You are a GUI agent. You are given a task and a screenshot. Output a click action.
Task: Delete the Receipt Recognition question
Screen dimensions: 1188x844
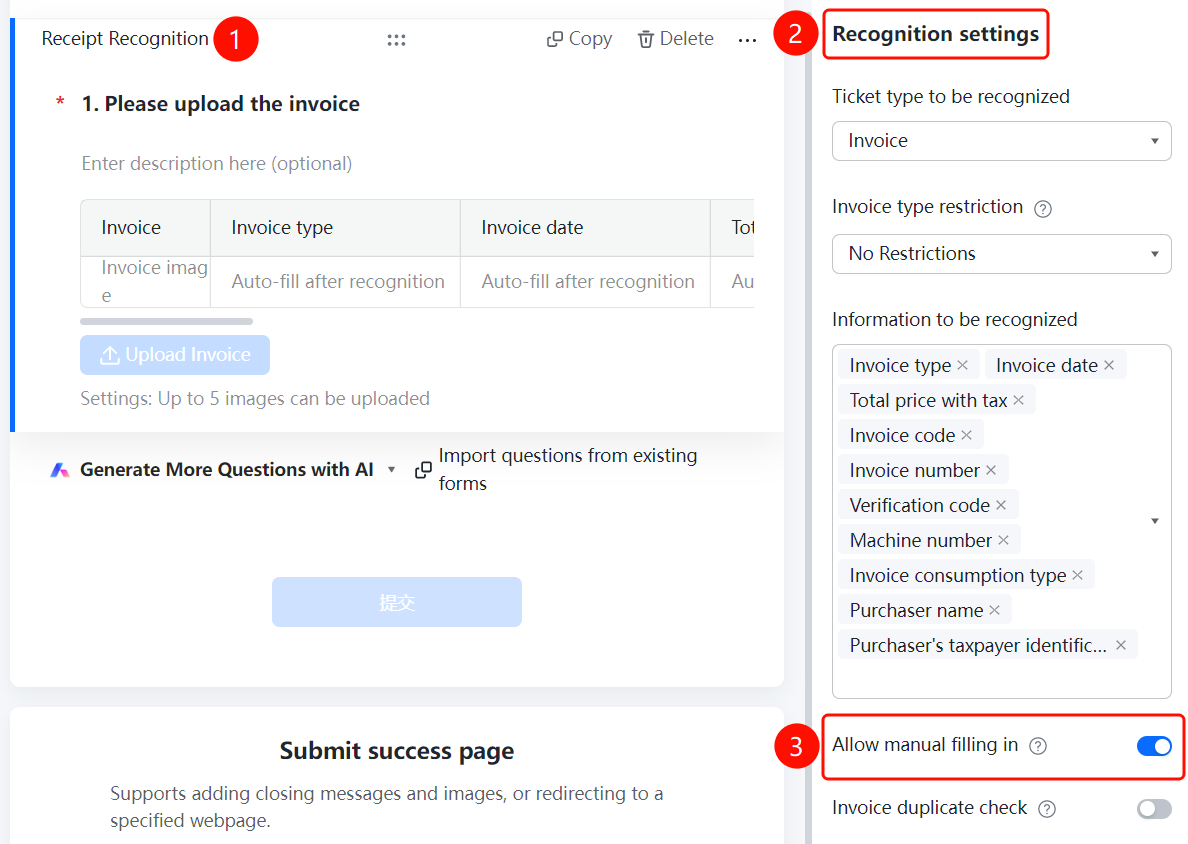pos(676,39)
